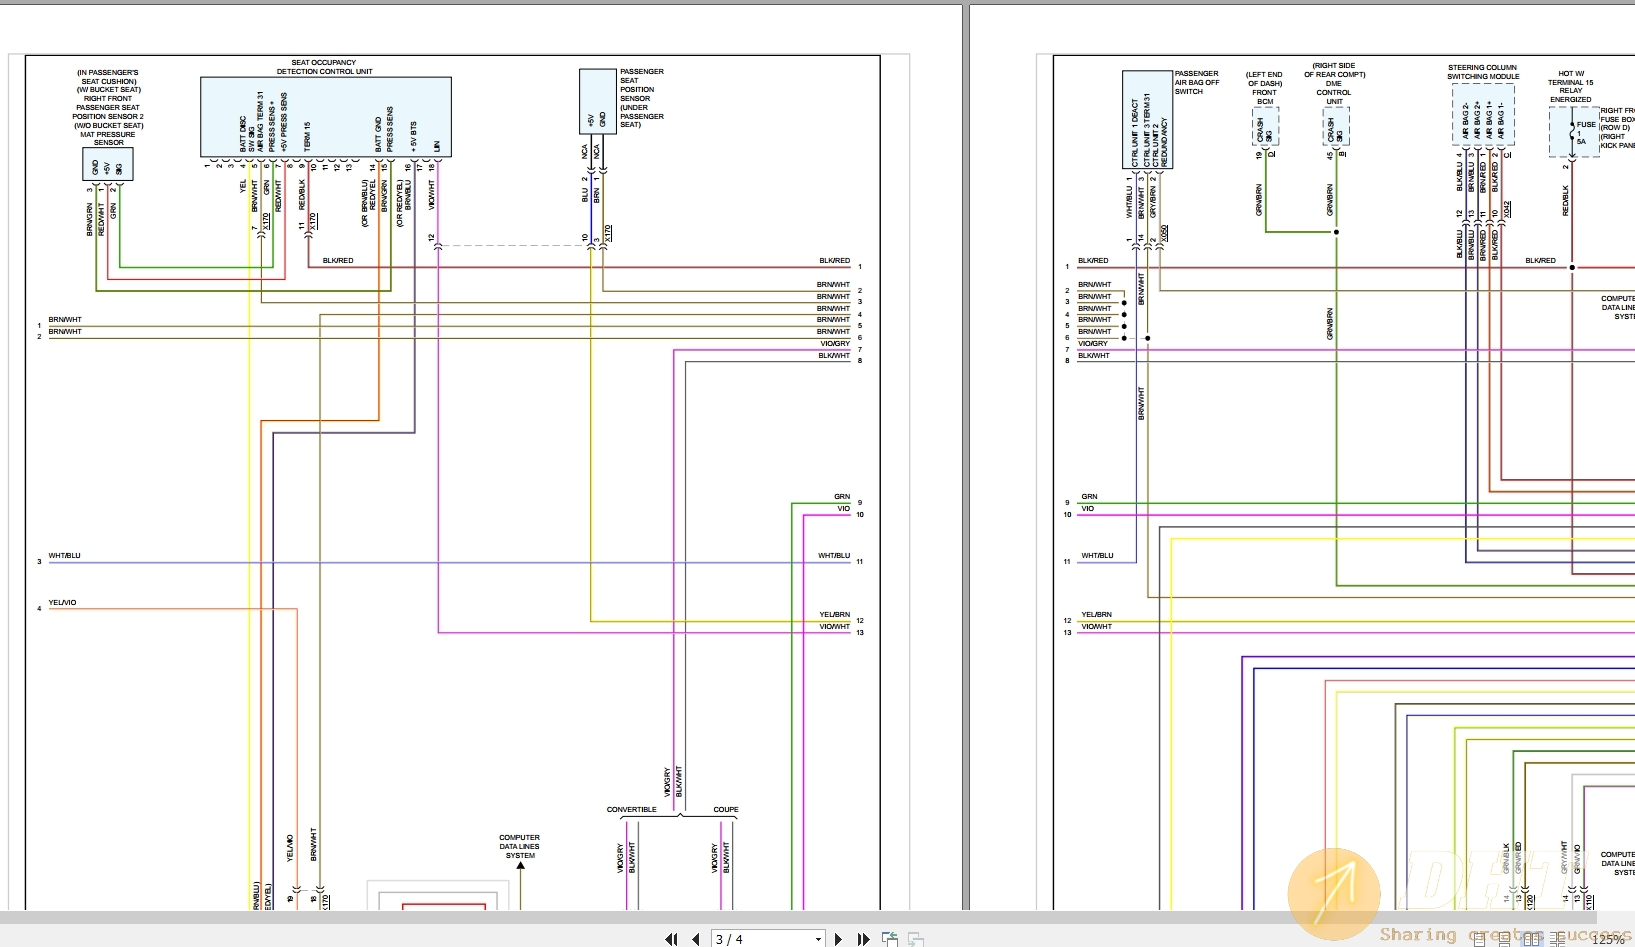Viewport: 1635px width, 947px height.
Task: Go forward to next view
Action: tap(915, 939)
